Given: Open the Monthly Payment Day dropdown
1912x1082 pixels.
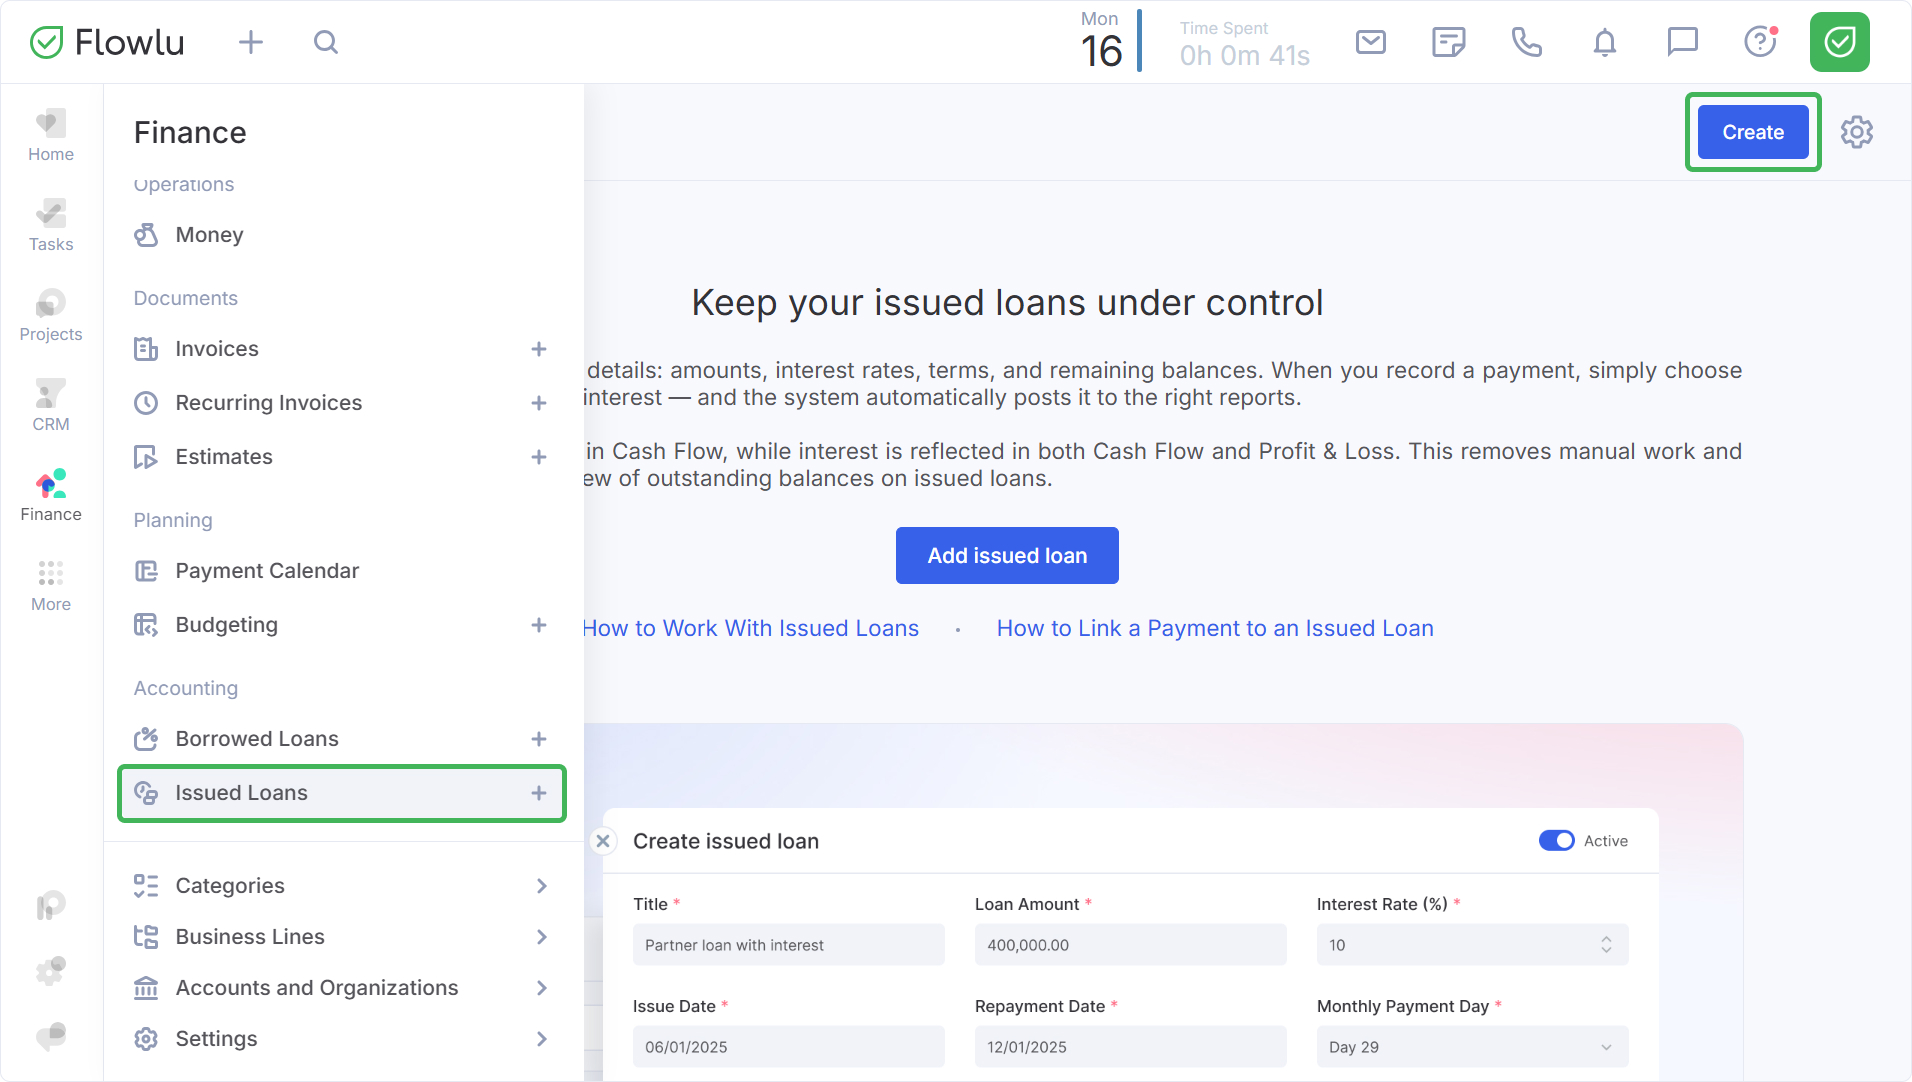Looking at the screenshot, I should click(1471, 1047).
